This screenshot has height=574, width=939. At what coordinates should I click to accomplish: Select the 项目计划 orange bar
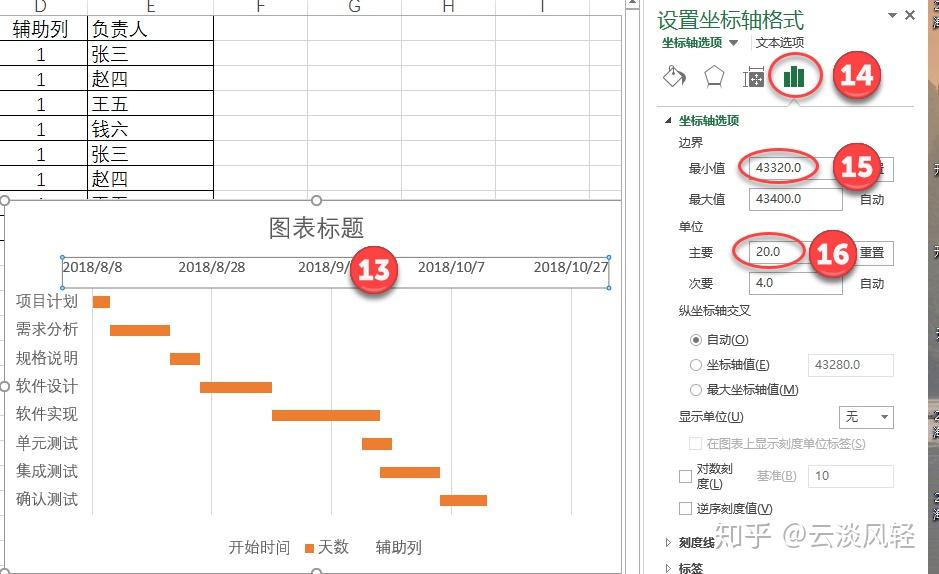coord(101,302)
